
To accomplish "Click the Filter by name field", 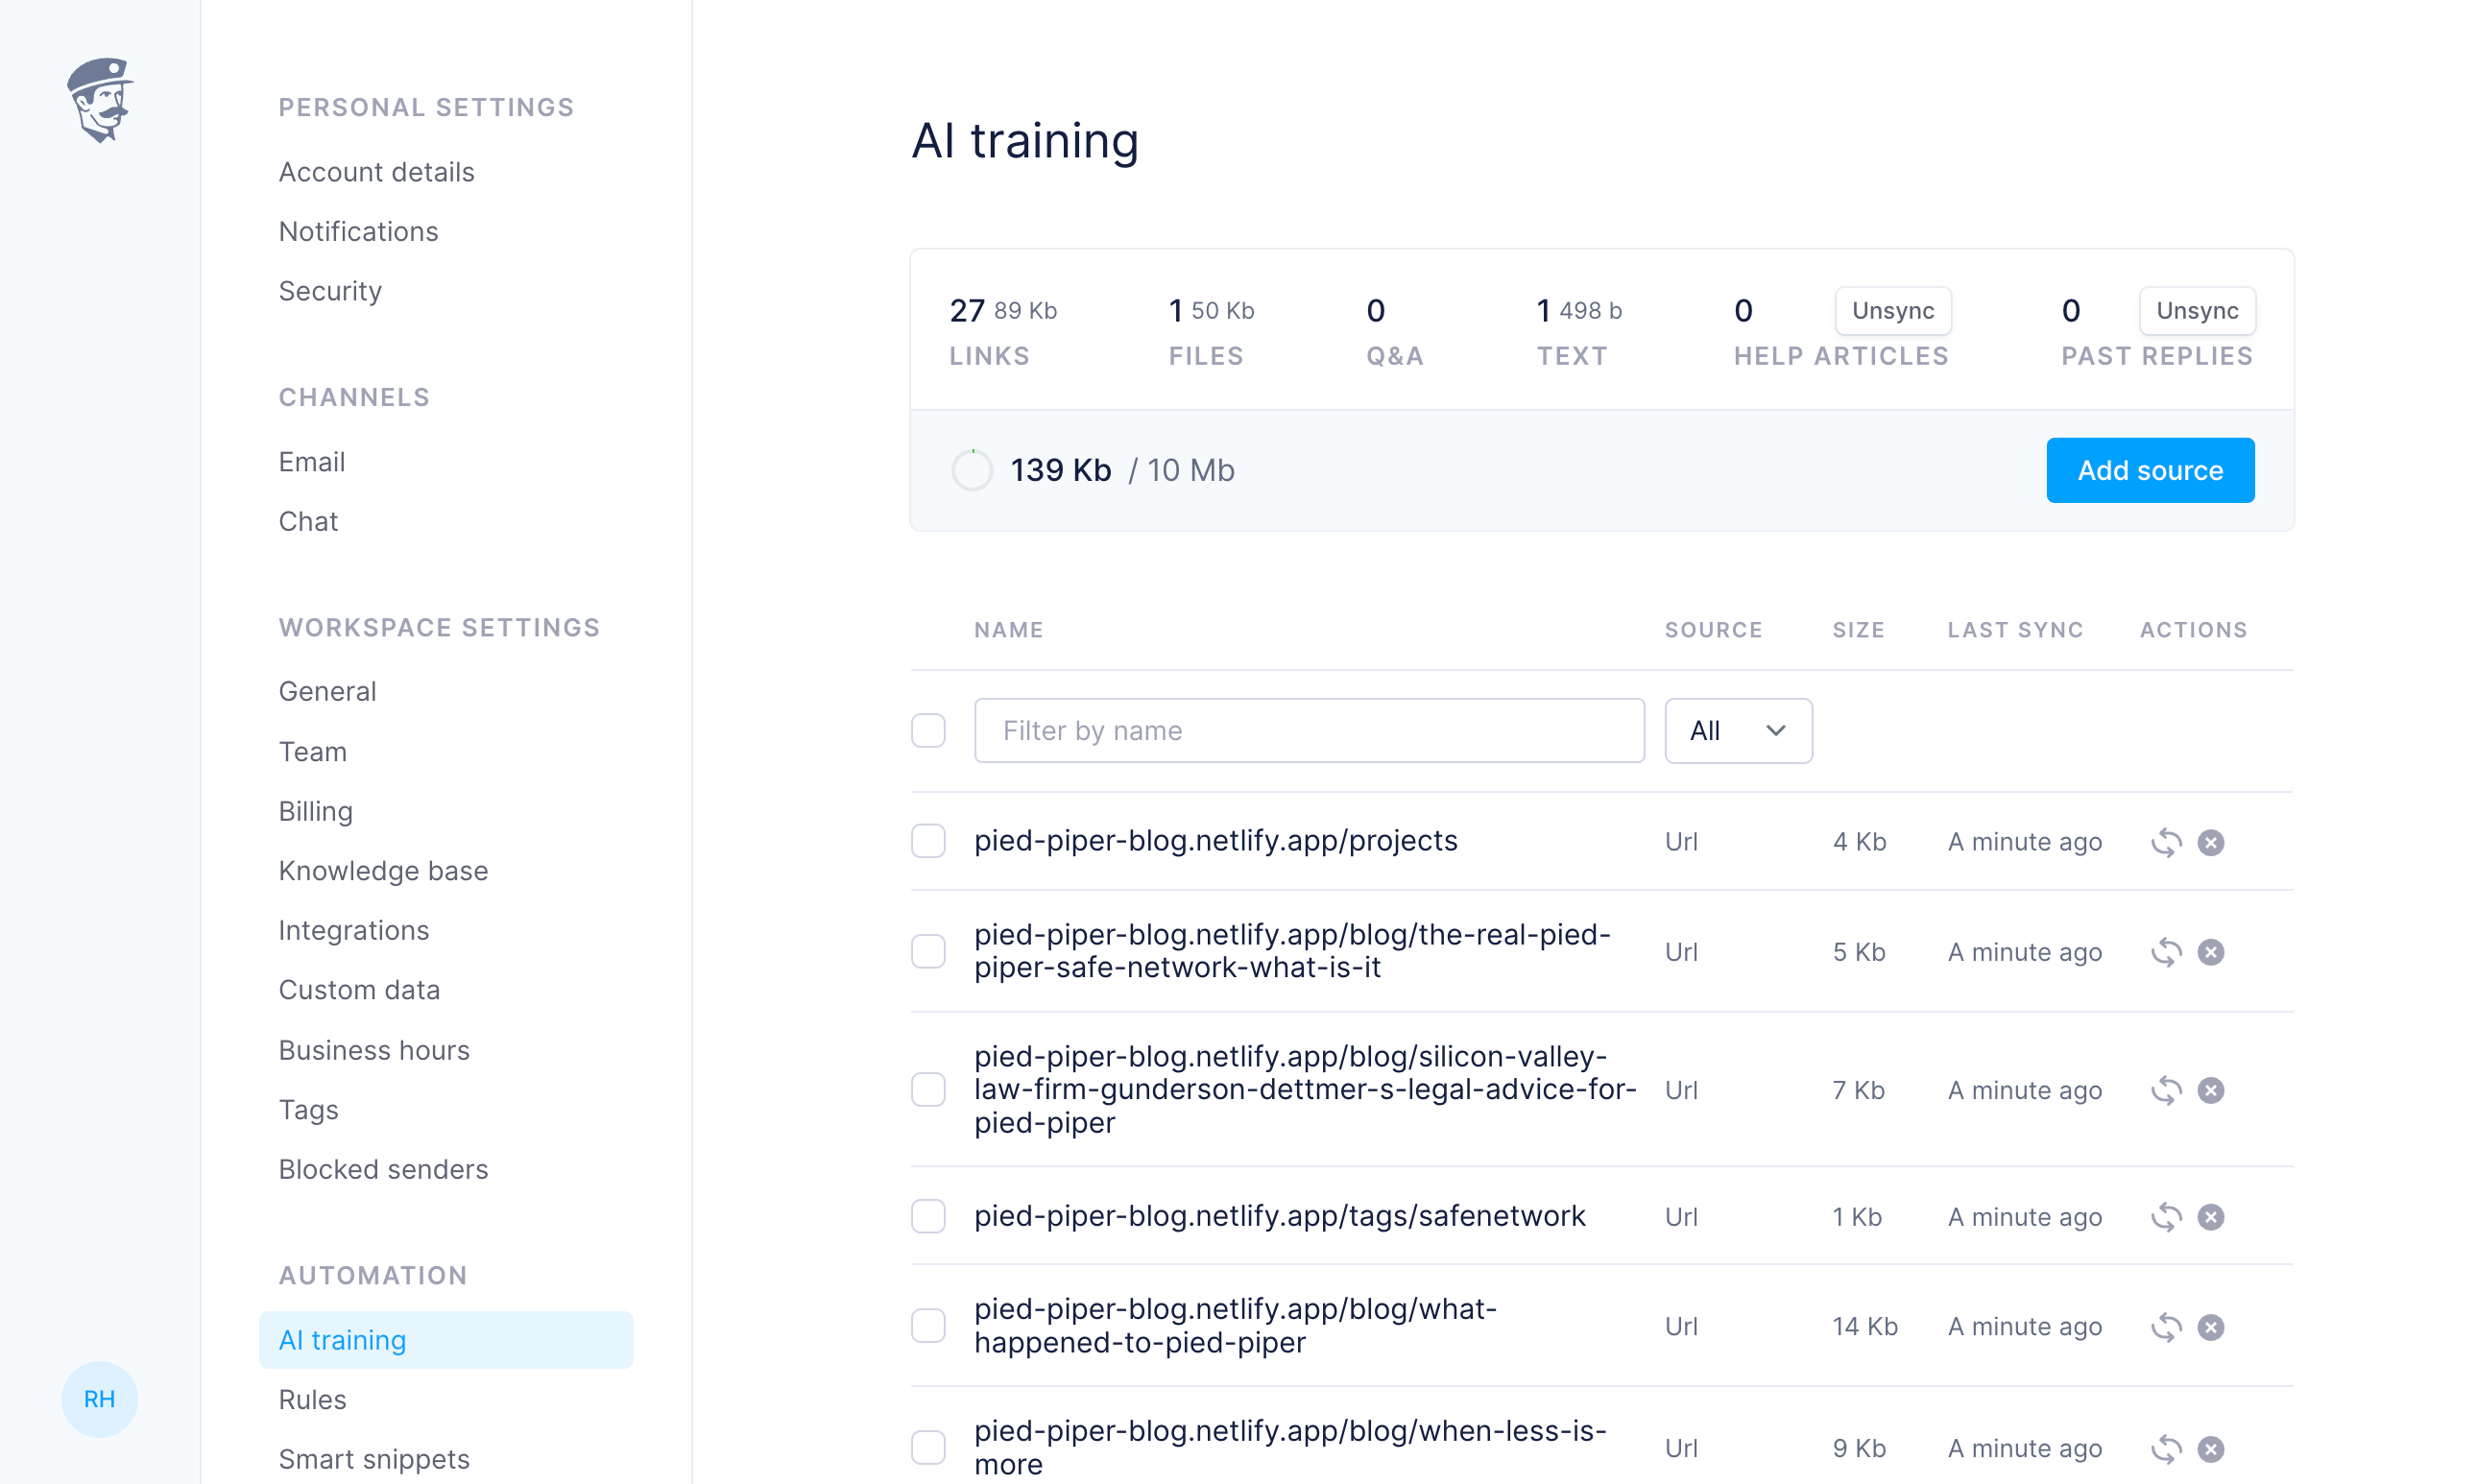I will click(1308, 731).
